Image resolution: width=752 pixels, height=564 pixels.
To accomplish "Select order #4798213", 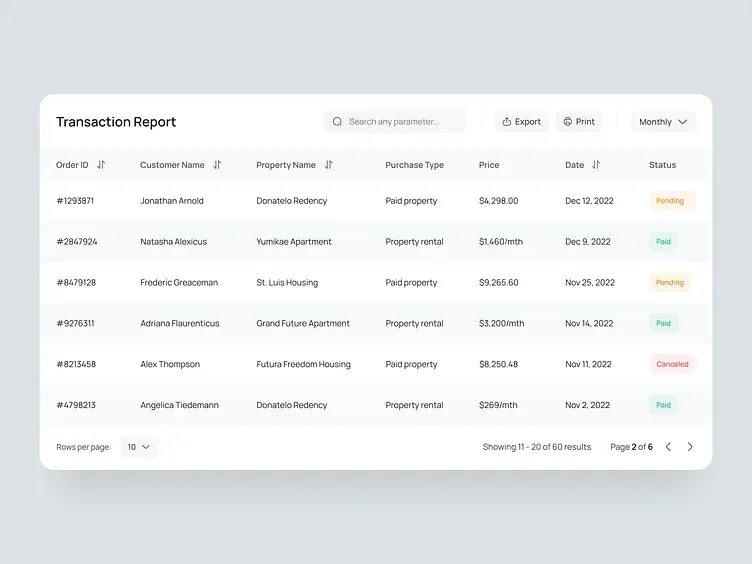I will click(x=76, y=405).
